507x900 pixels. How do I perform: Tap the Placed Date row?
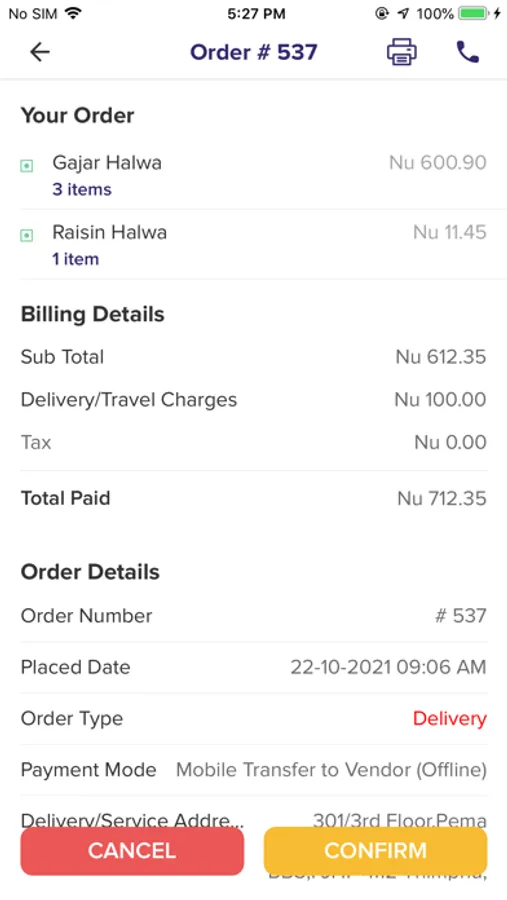pyautogui.click(x=253, y=667)
